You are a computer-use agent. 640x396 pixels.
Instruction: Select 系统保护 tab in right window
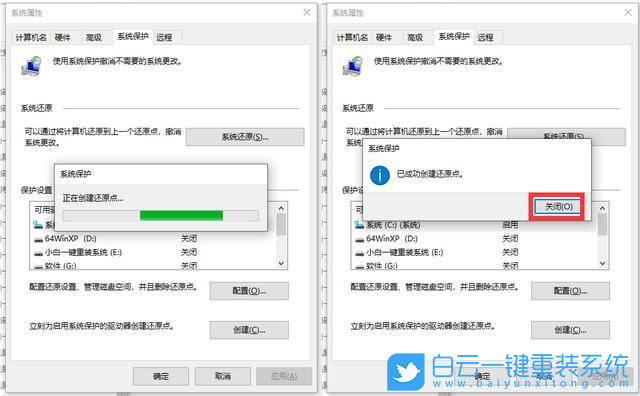tap(454, 37)
